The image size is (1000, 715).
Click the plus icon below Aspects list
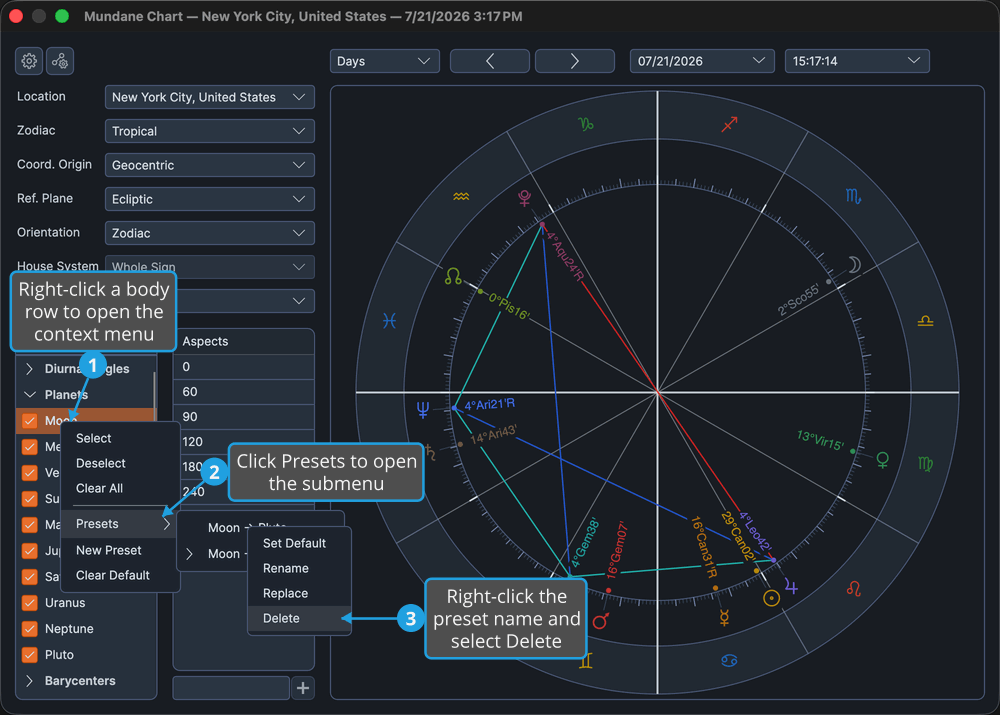pos(303,688)
